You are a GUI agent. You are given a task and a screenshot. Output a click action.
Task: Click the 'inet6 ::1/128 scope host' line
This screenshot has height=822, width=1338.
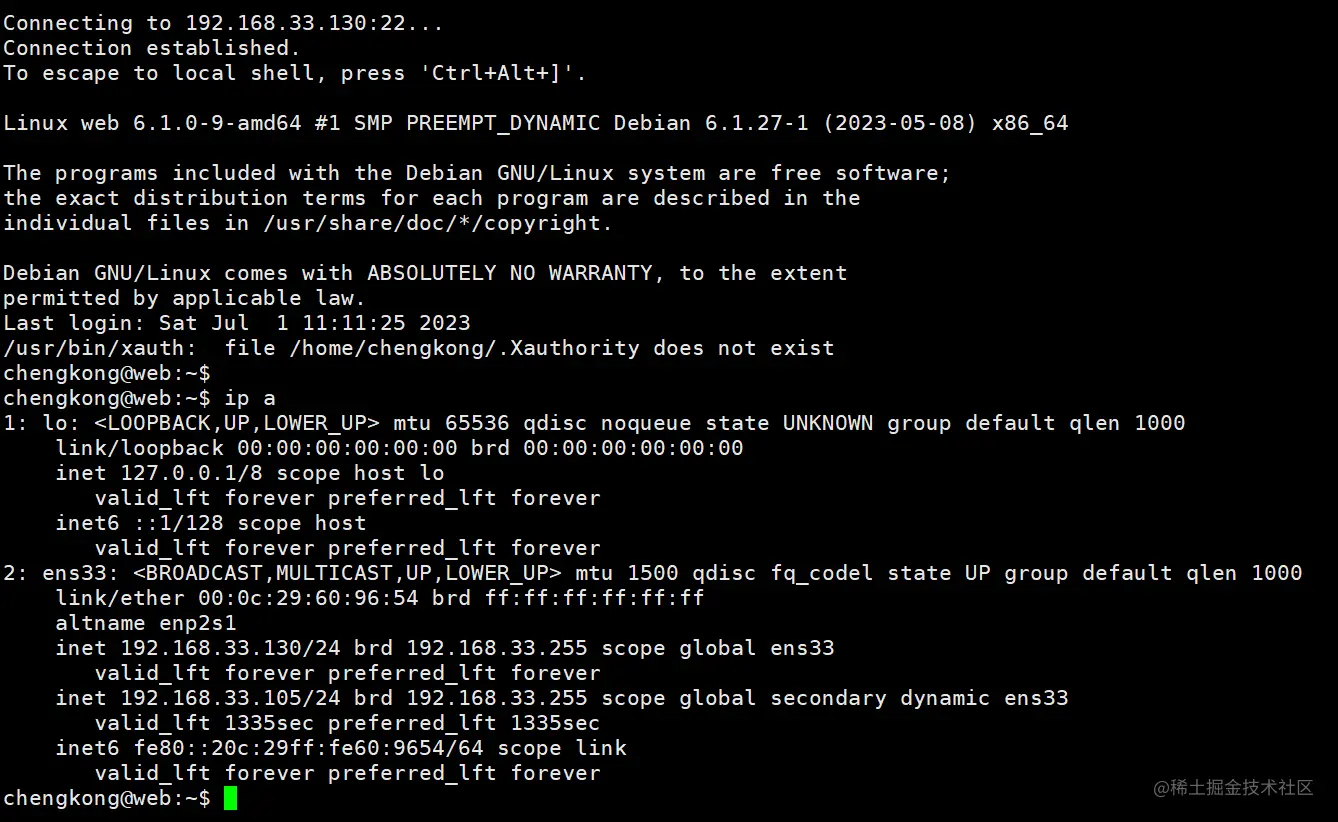point(211,523)
